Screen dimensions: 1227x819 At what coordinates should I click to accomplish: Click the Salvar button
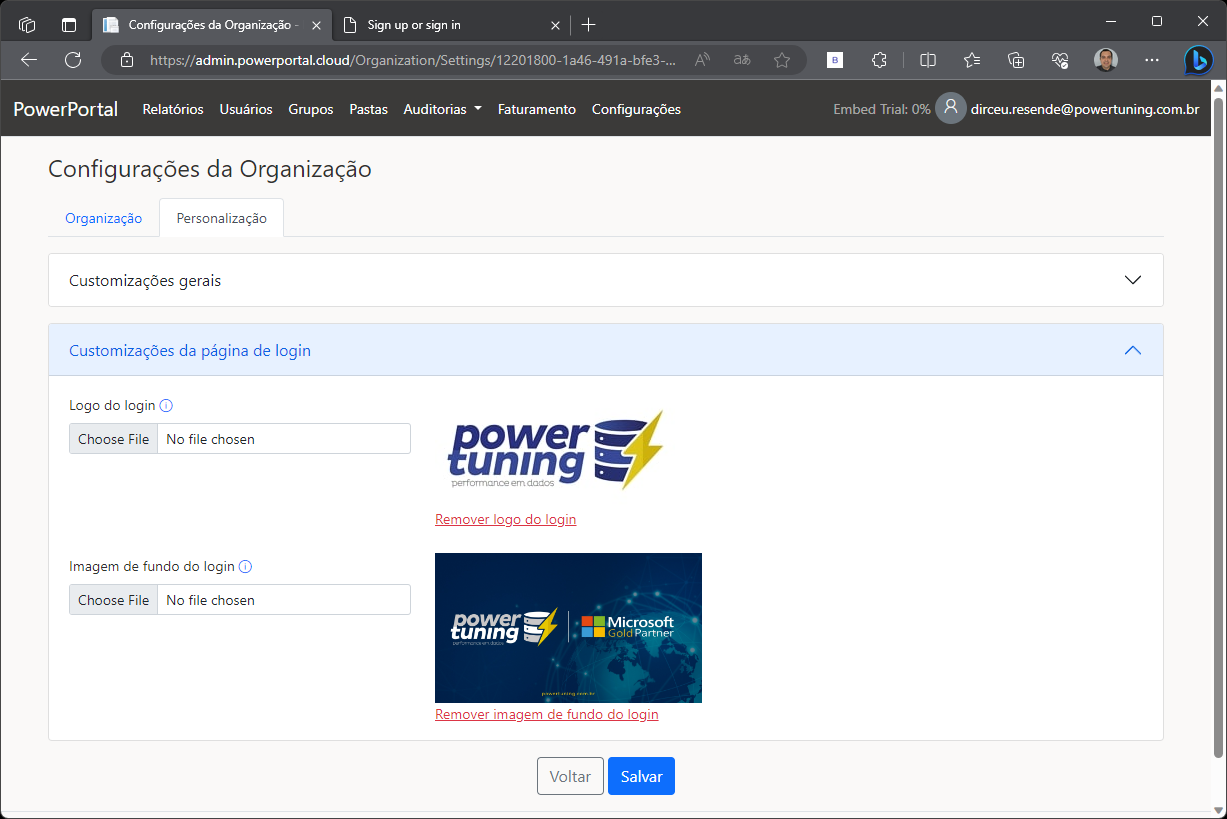coord(641,776)
